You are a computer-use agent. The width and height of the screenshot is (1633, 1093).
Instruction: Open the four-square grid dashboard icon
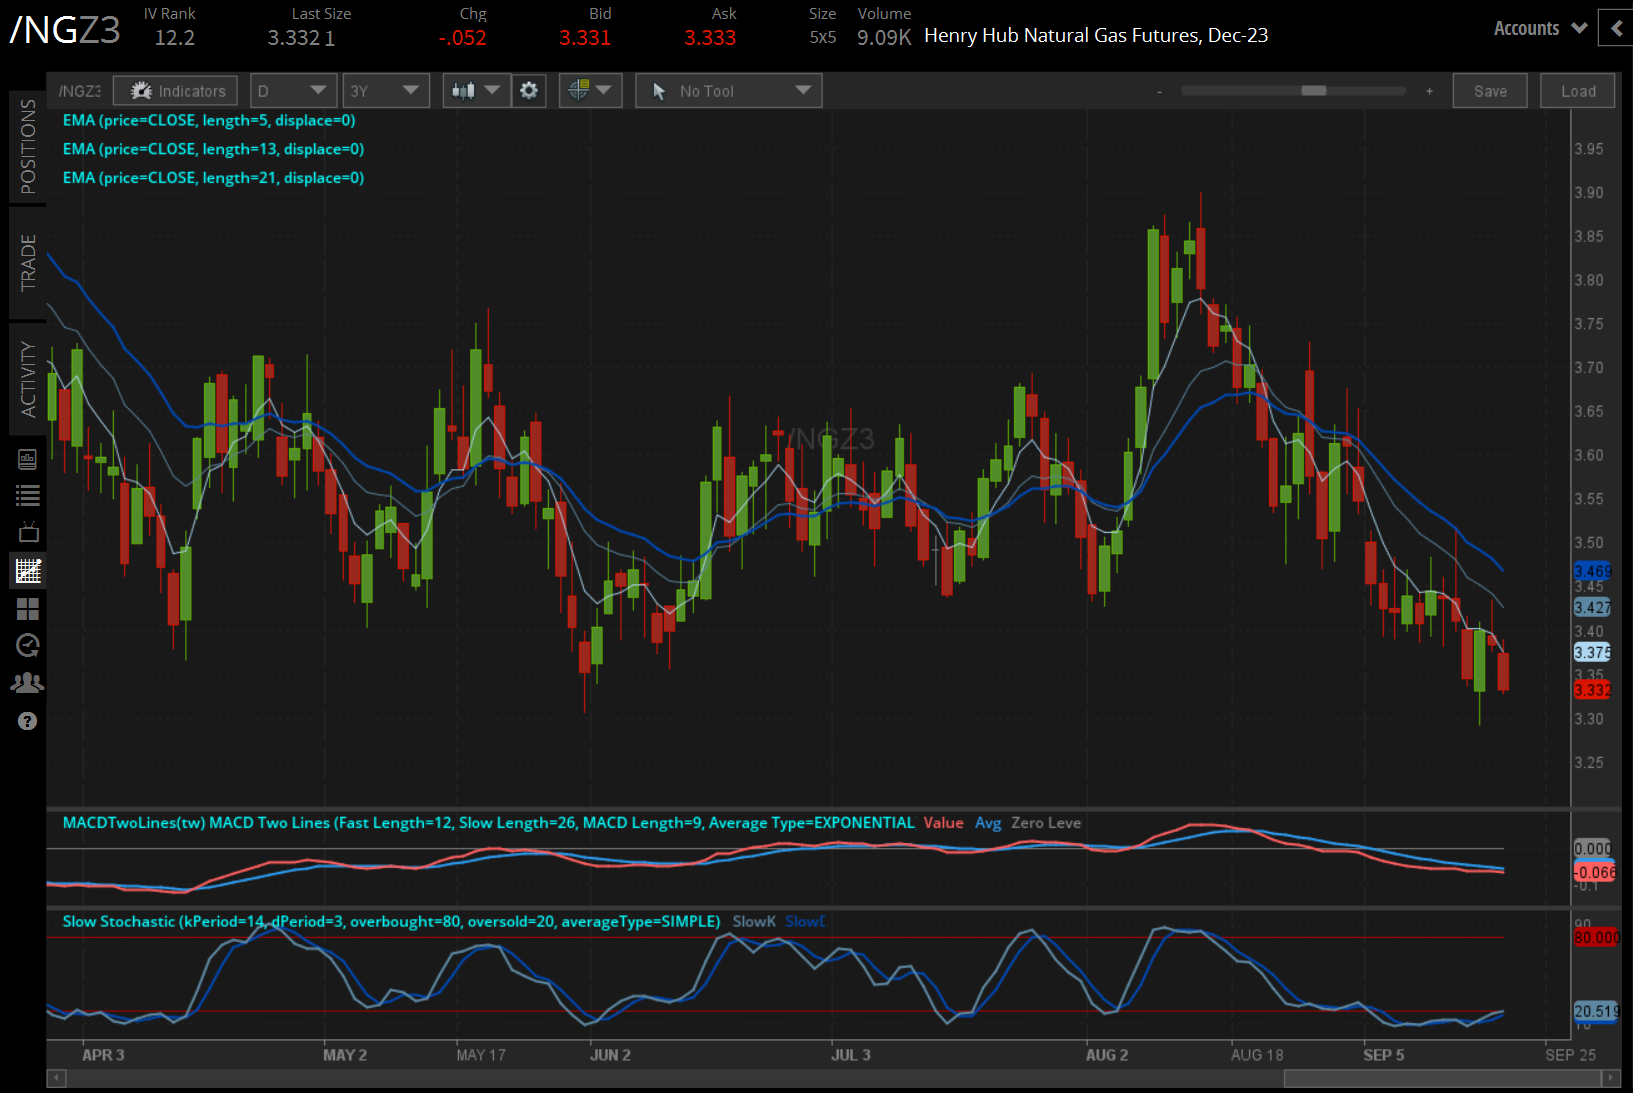tap(27, 609)
